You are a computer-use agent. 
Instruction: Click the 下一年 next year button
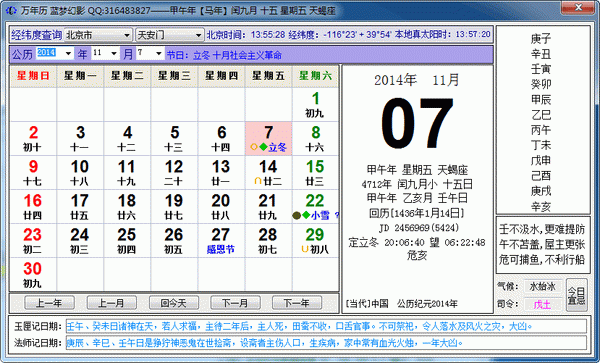tap(297, 303)
